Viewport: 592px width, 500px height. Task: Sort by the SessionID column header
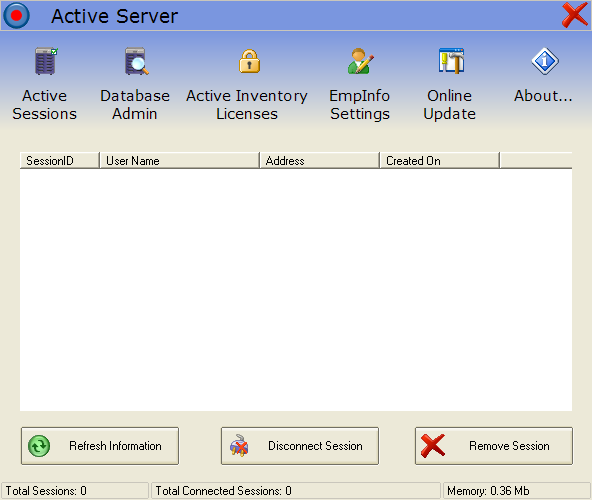point(59,160)
